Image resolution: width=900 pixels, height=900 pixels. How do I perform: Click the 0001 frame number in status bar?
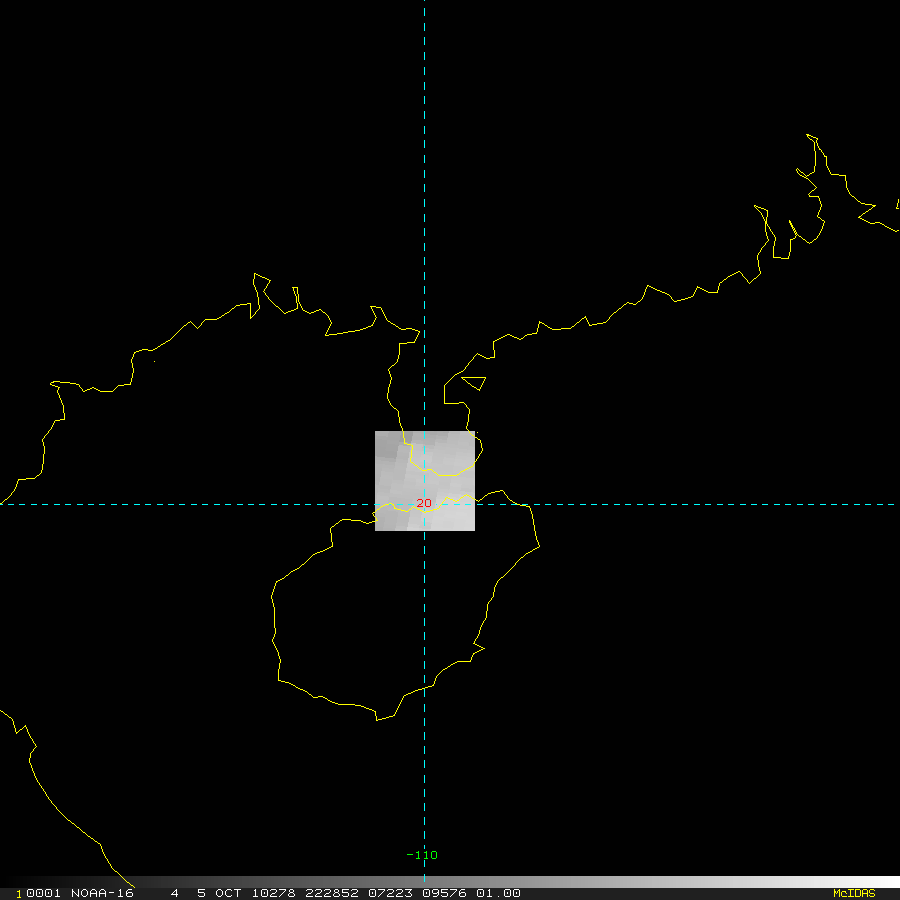coord(41,893)
